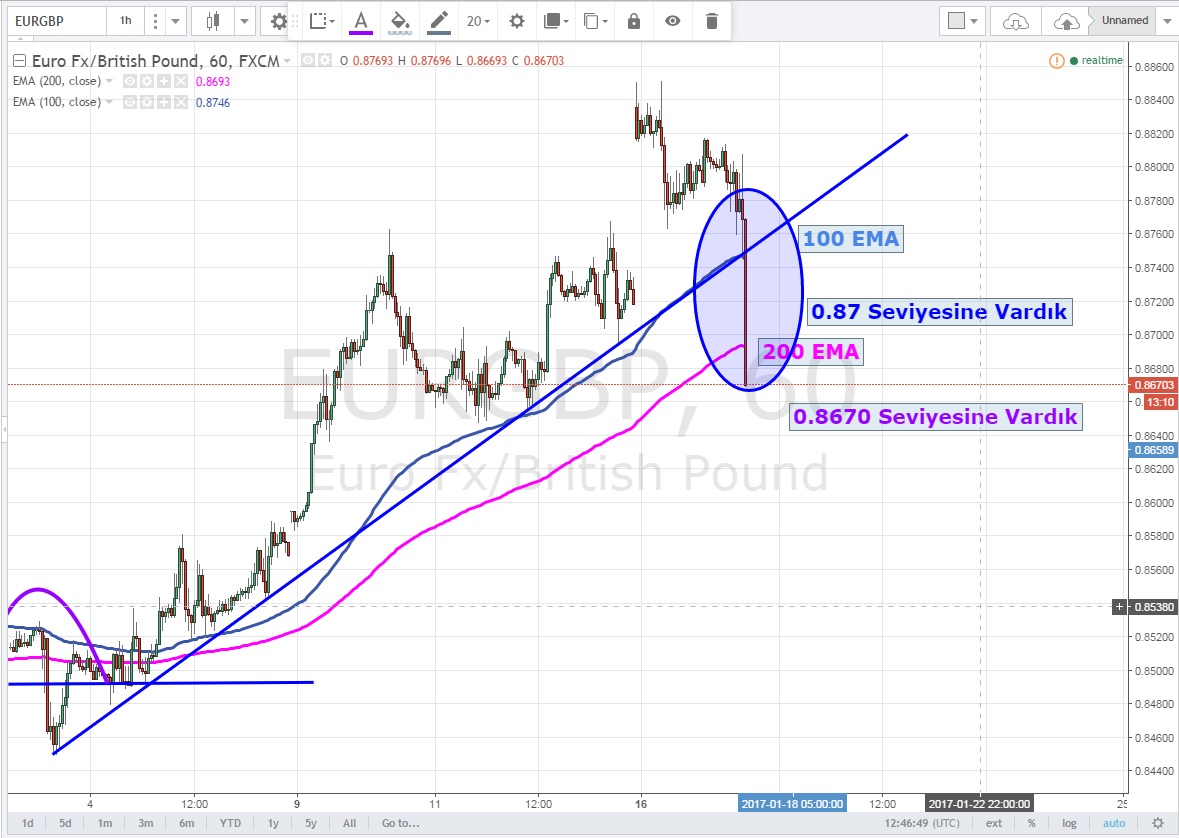
Task: Toggle percentage scale on price axis
Action: point(1031,823)
